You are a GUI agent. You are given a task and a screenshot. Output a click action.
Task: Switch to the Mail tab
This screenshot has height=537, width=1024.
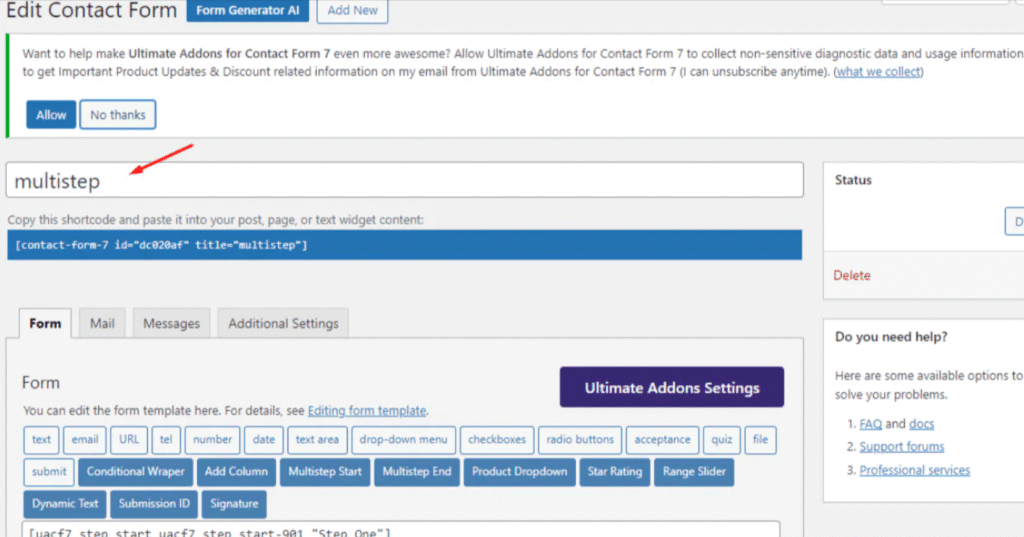102,323
